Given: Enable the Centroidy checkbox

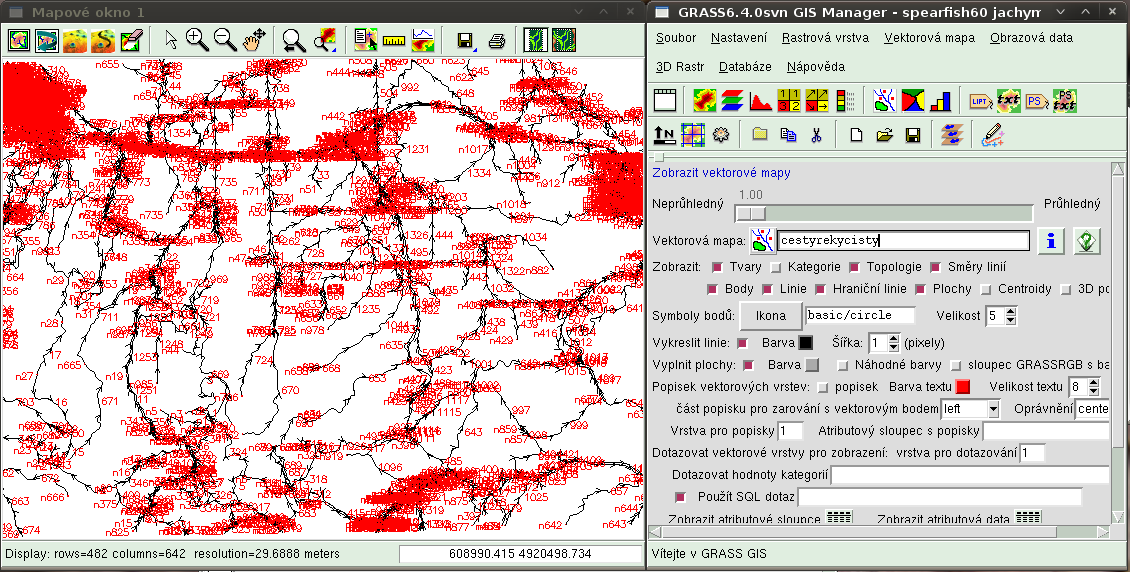Looking at the screenshot, I should [985, 289].
